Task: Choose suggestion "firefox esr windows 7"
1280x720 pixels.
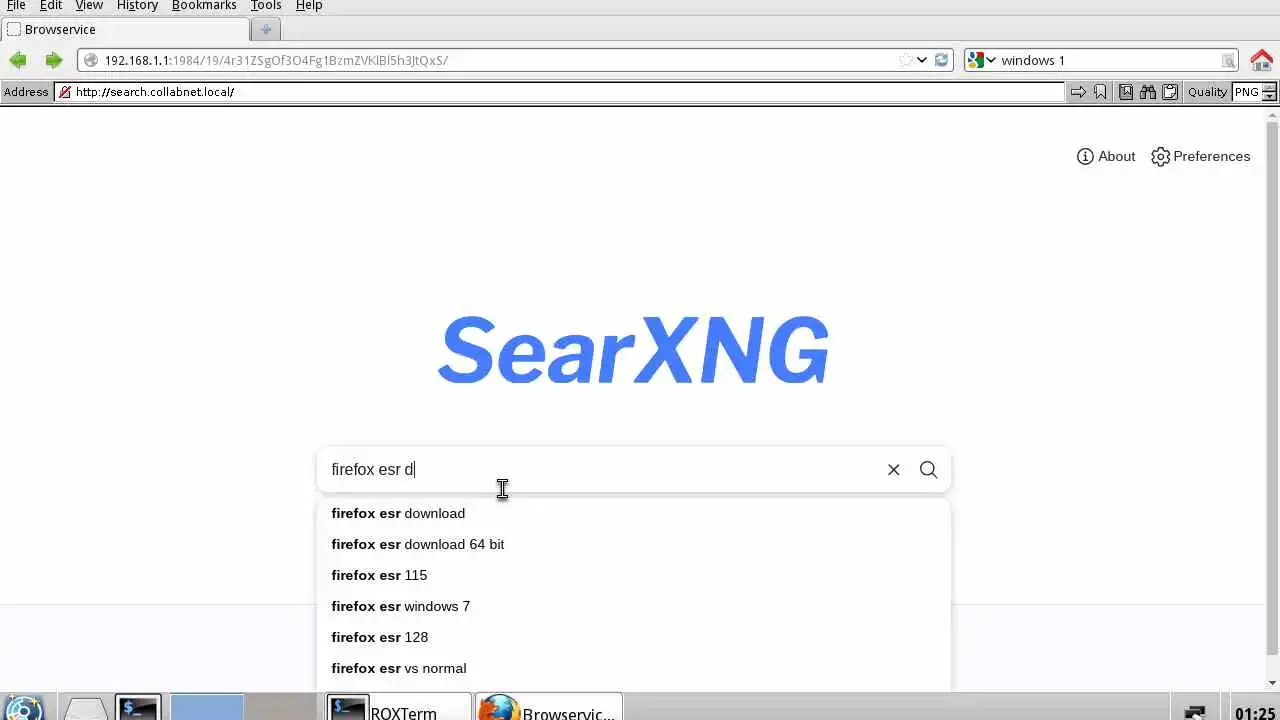Action: (634, 606)
